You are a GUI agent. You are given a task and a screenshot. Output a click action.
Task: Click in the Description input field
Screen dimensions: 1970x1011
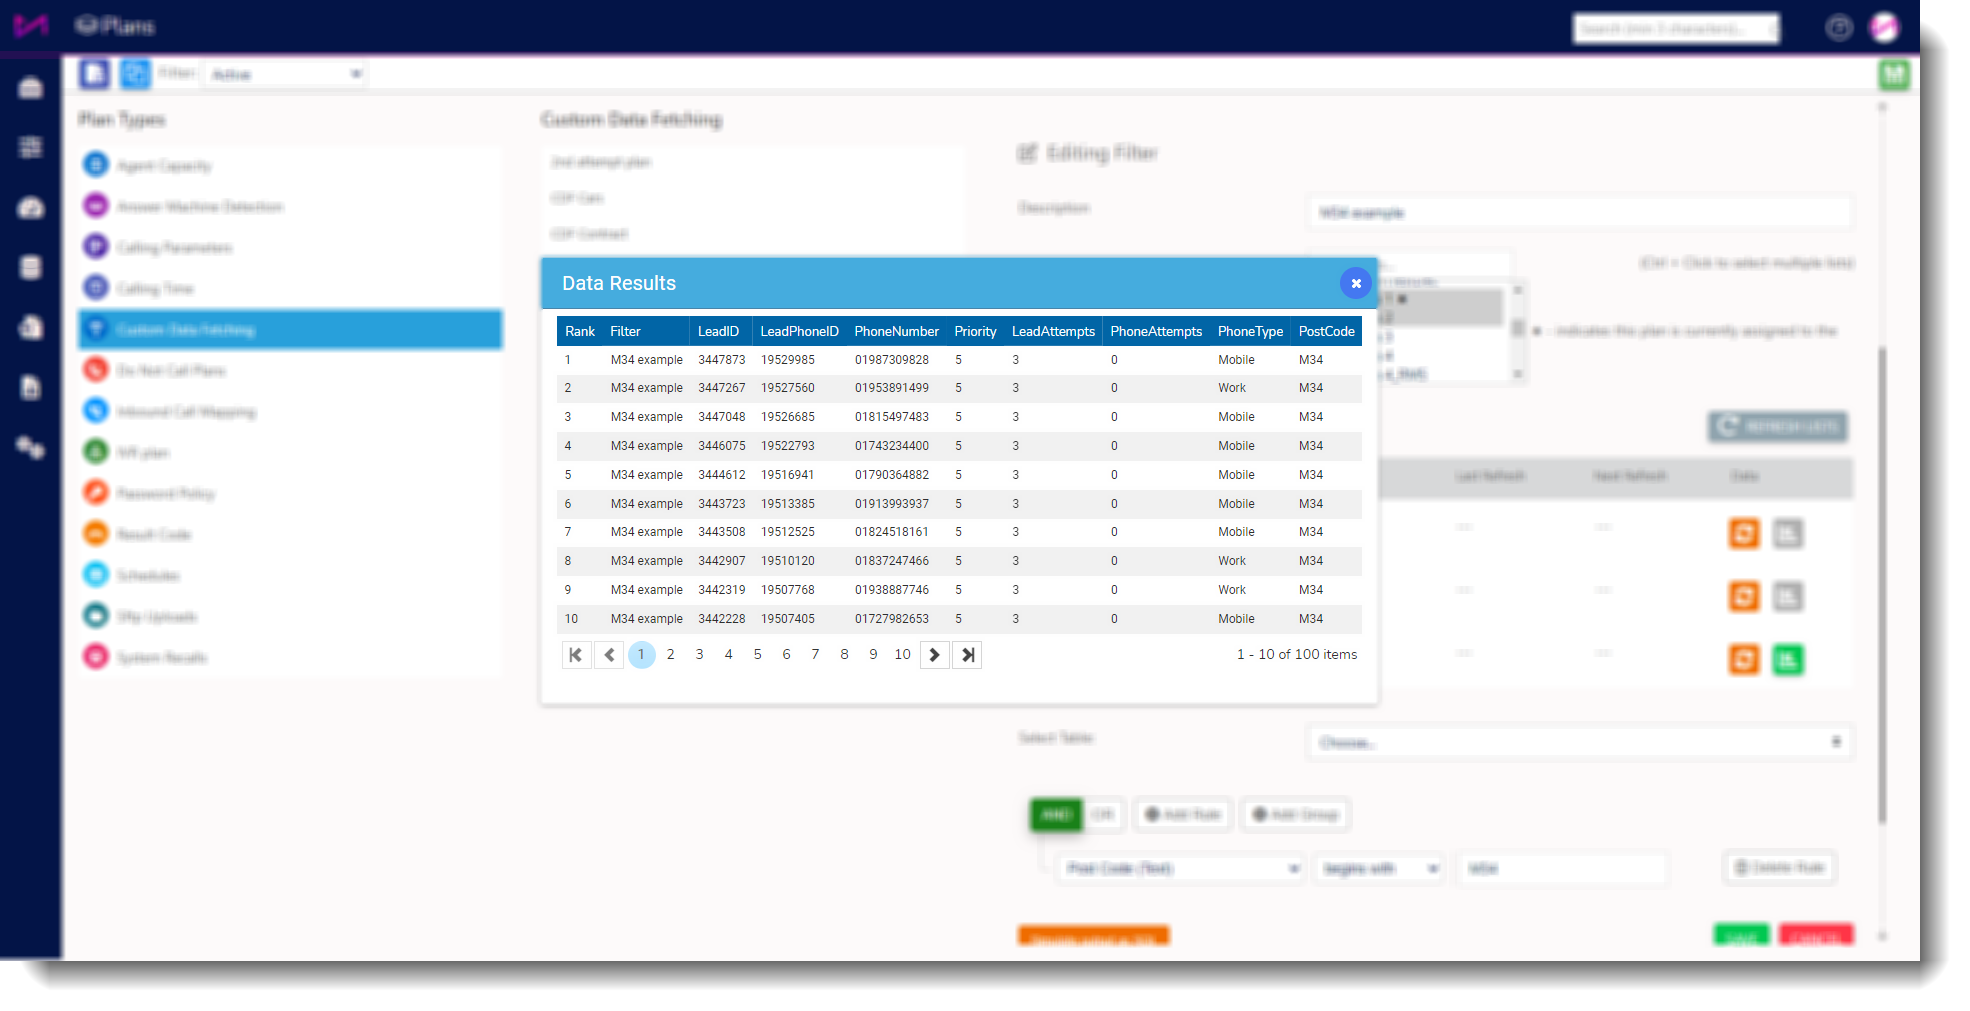[x=1579, y=212]
